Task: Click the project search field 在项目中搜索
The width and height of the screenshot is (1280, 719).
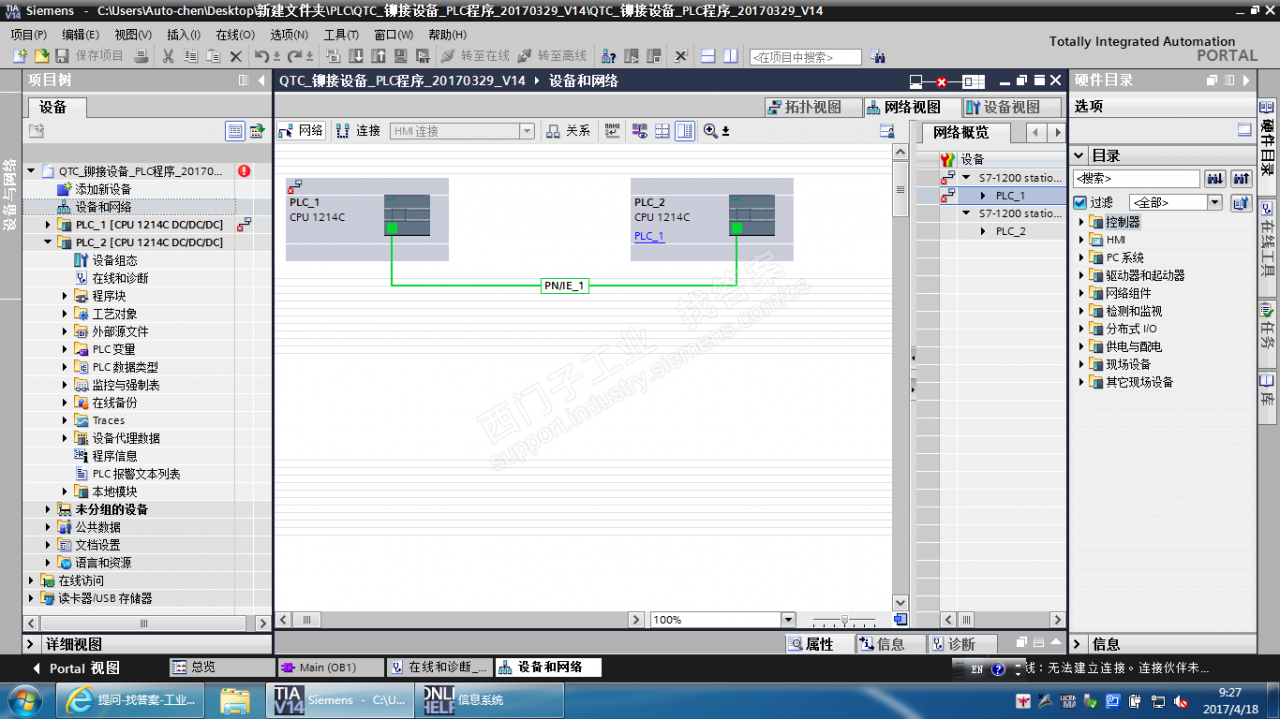Action: pyautogui.click(x=805, y=58)
